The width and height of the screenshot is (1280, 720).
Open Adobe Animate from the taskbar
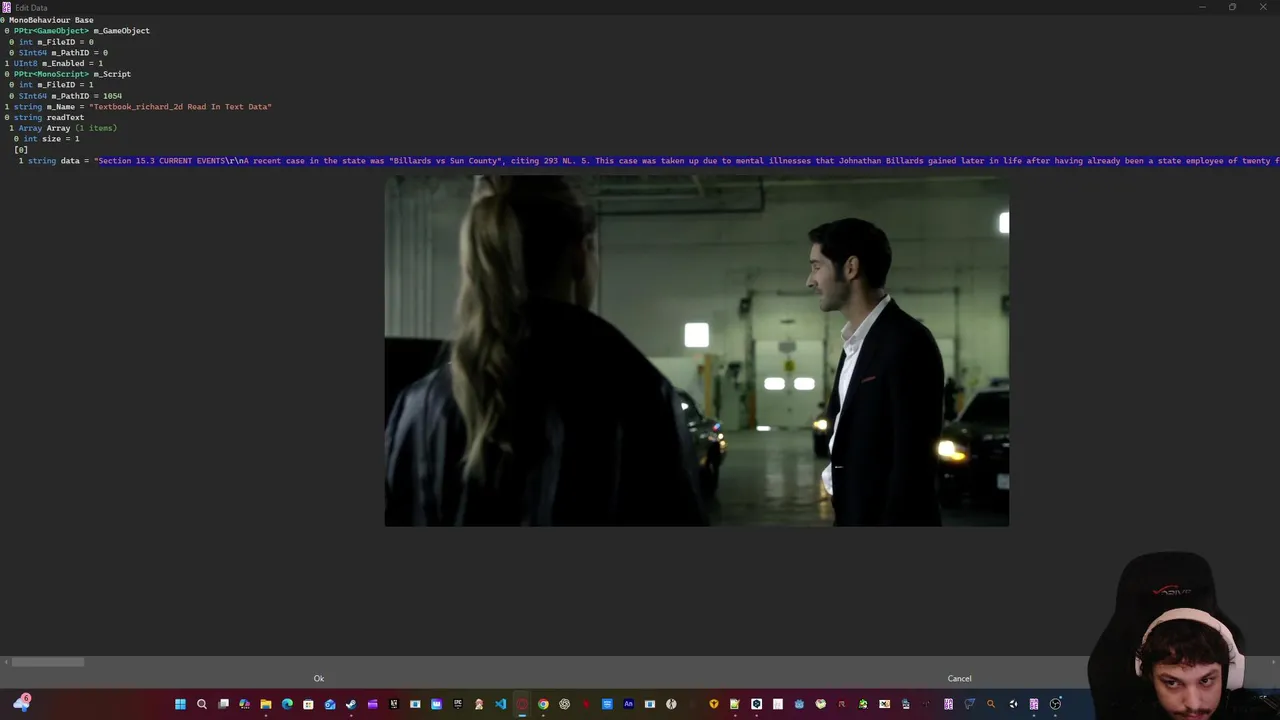tap(629, 704)
